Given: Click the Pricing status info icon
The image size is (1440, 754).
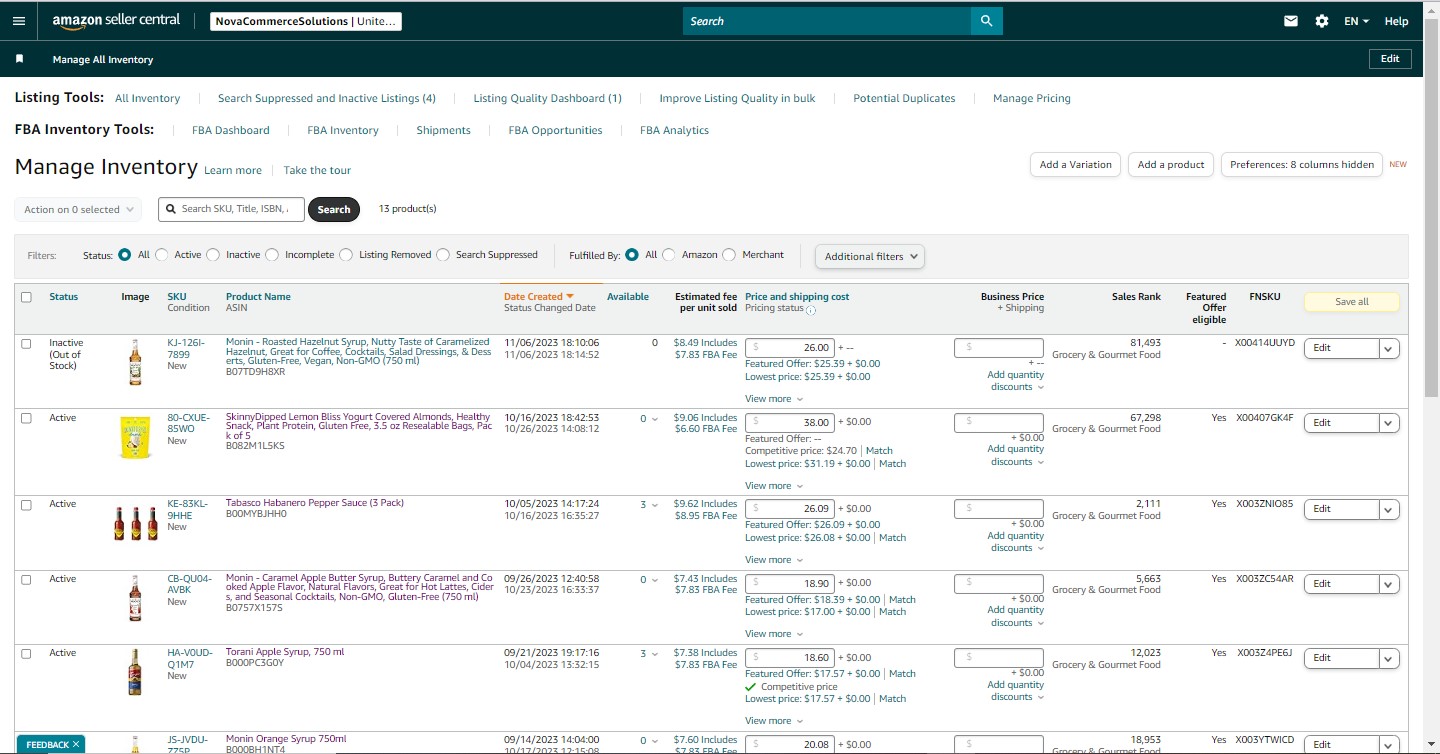Looking at the screenshot, I should [811, 310].
